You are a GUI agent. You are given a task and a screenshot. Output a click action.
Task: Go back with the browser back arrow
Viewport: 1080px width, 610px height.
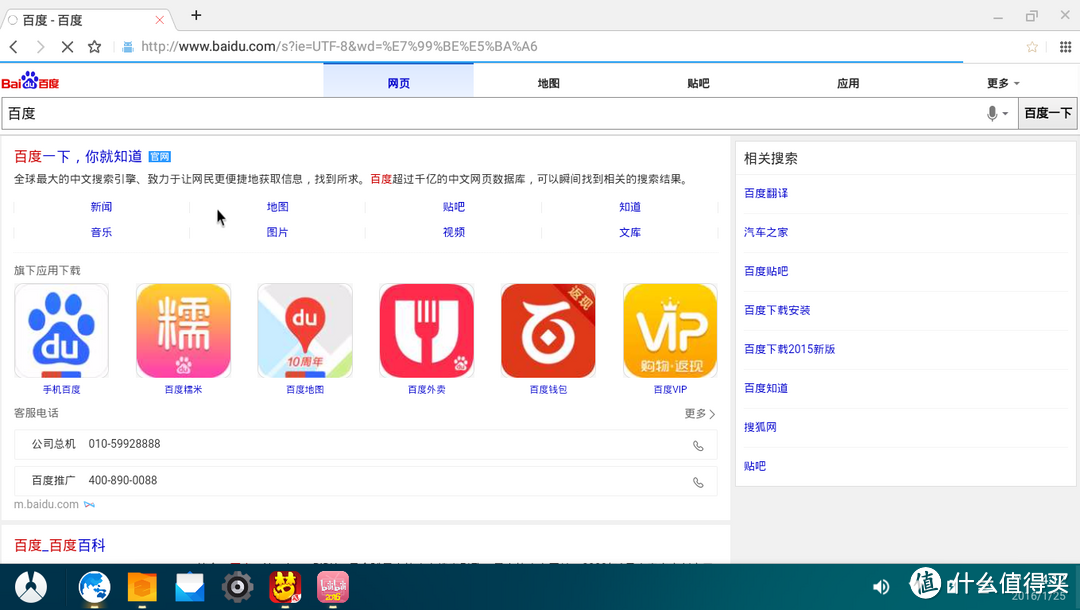(14, 47)
